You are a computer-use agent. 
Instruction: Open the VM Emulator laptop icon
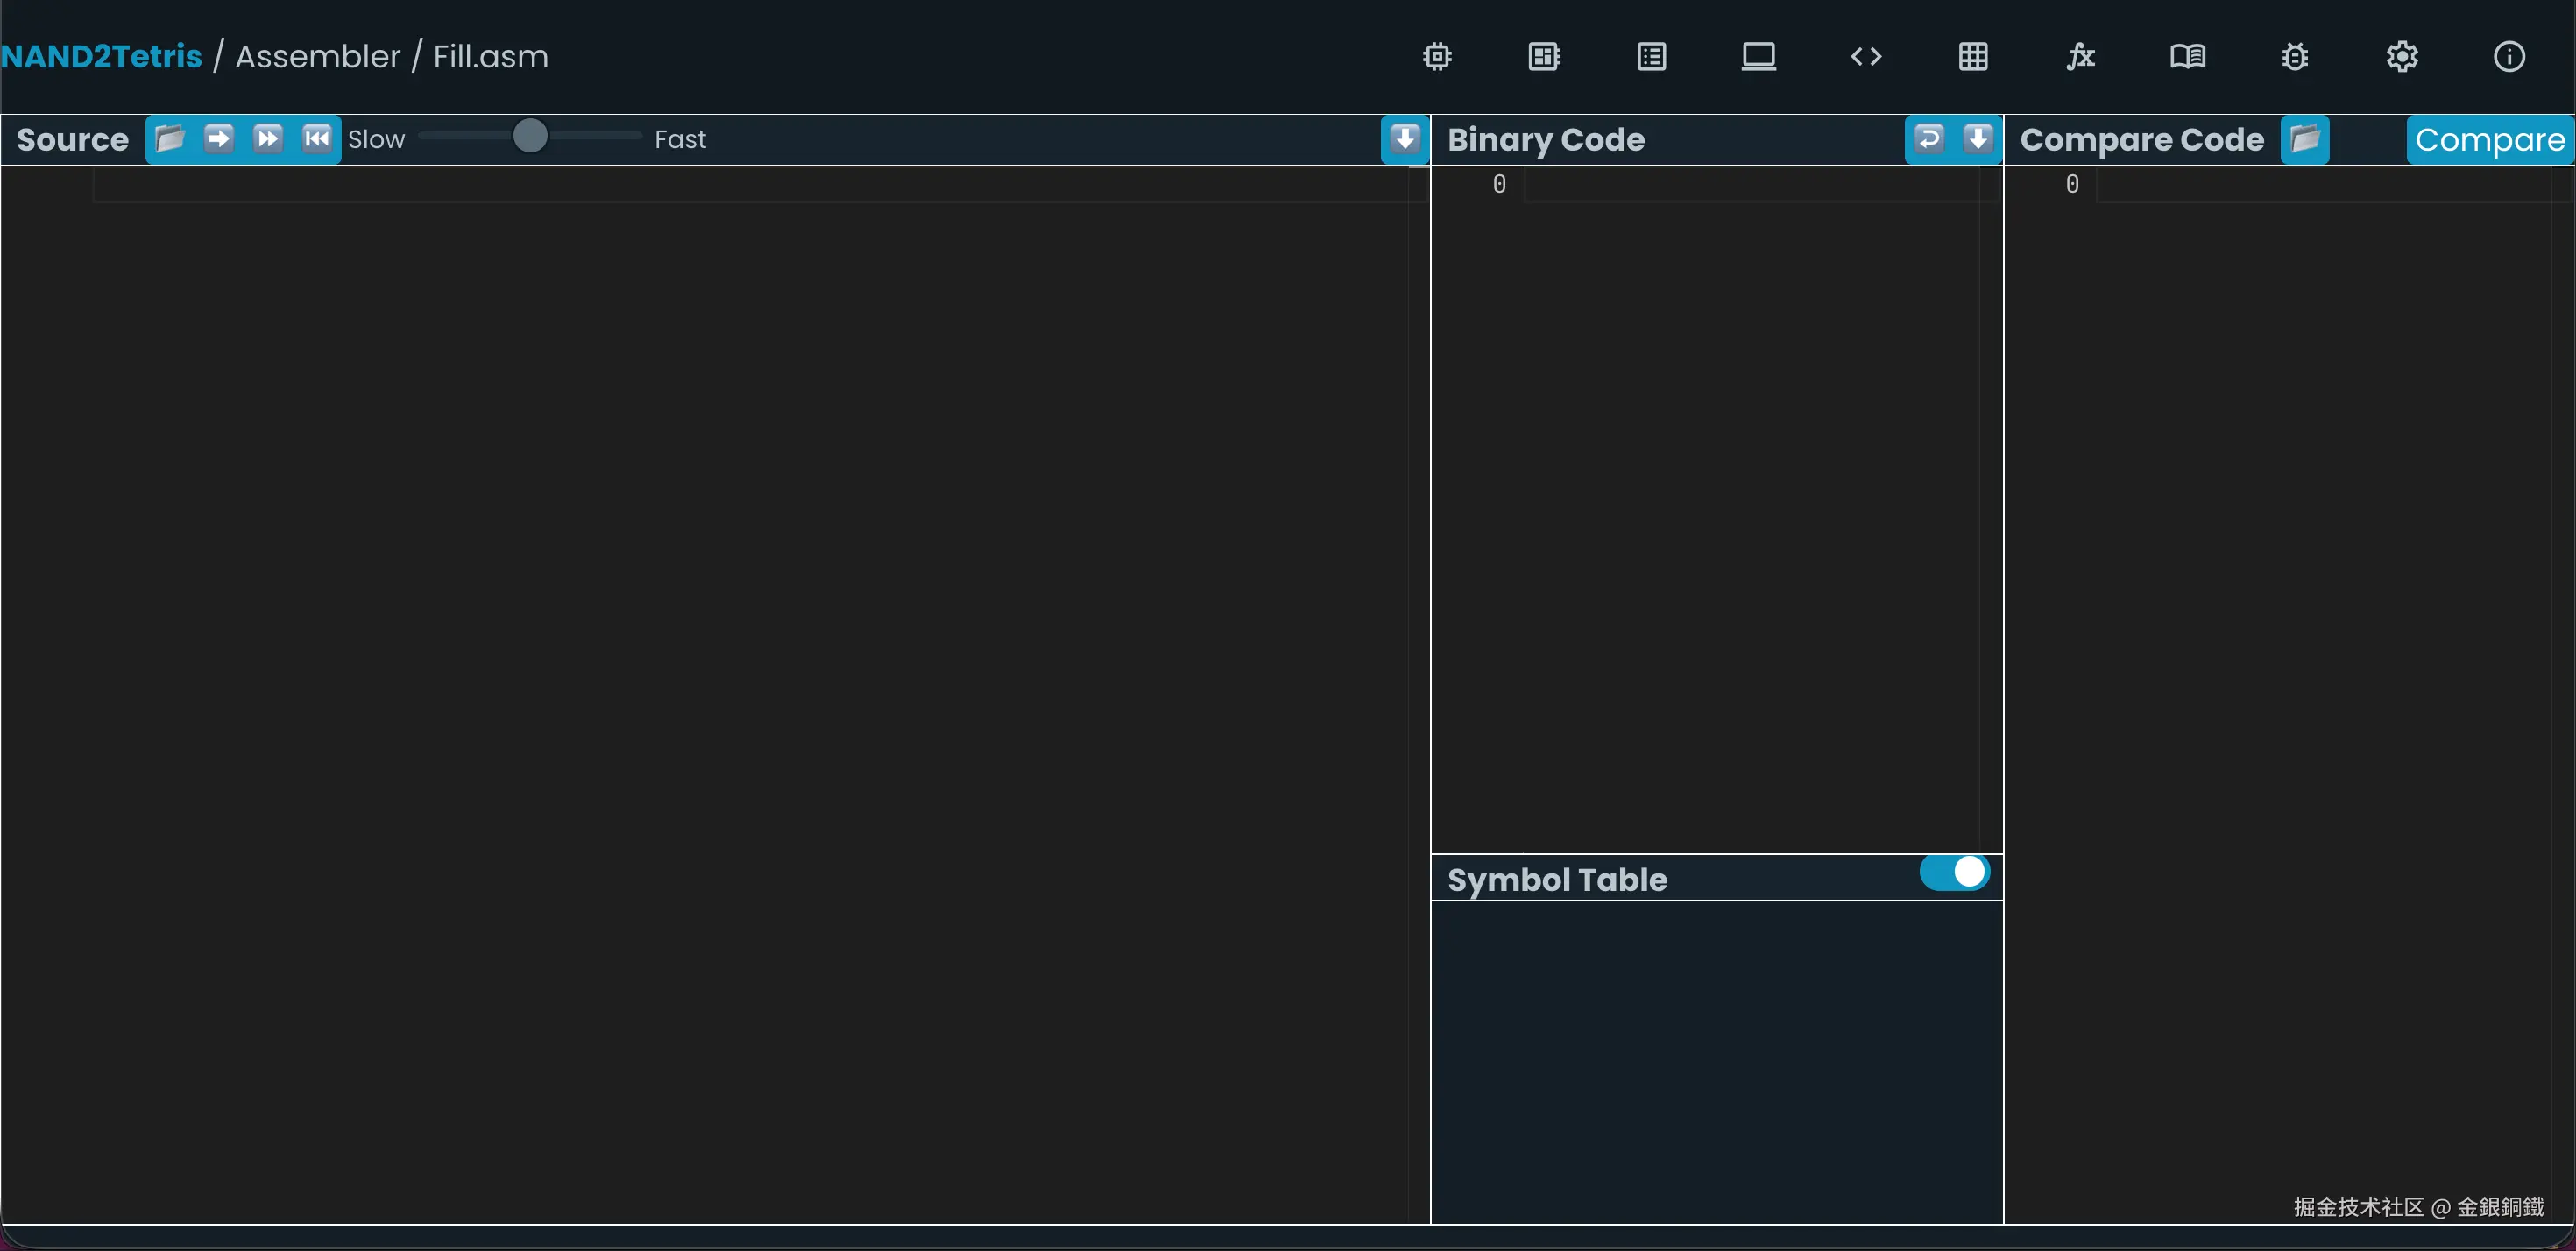tap(1758, 57)
